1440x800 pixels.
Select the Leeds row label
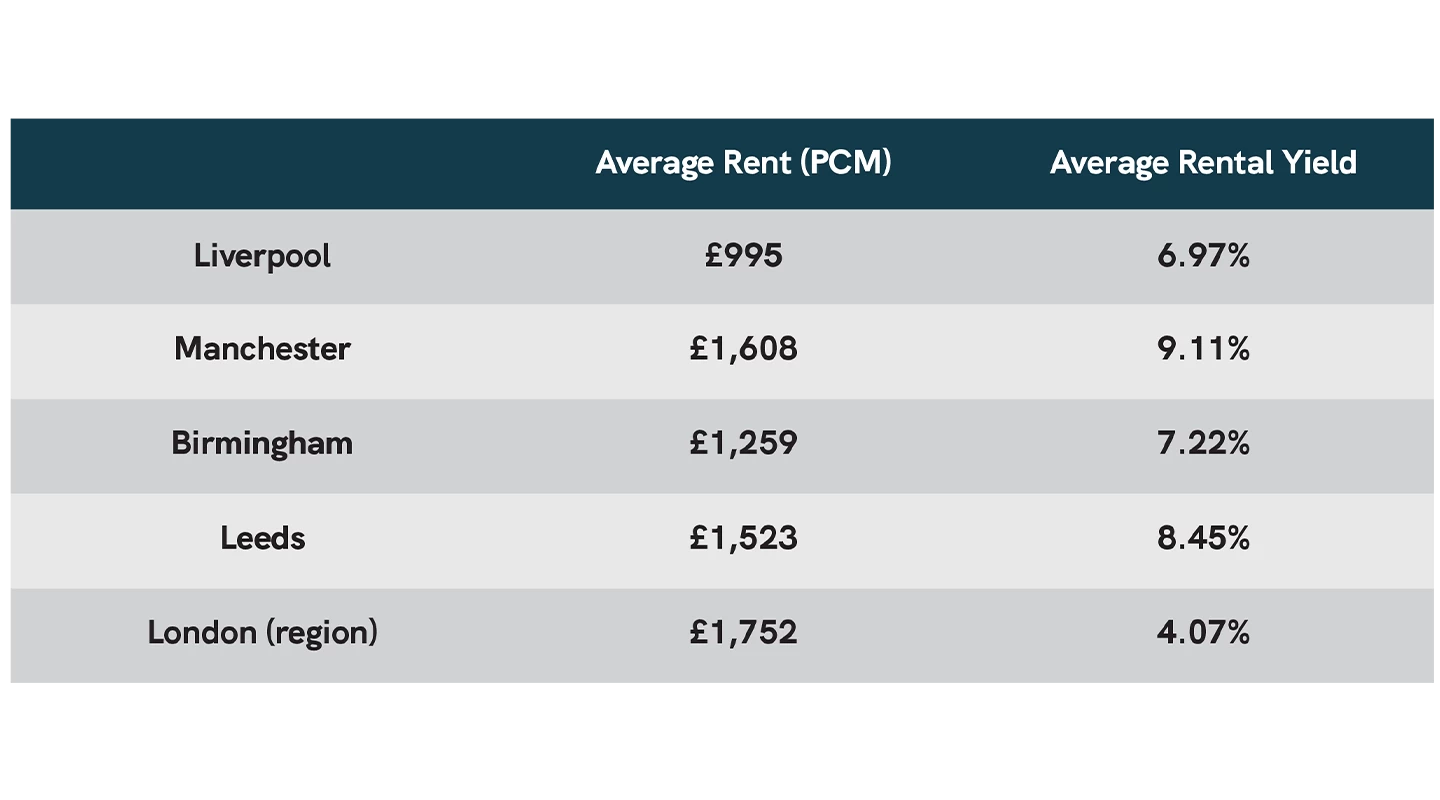pos(262,538)
